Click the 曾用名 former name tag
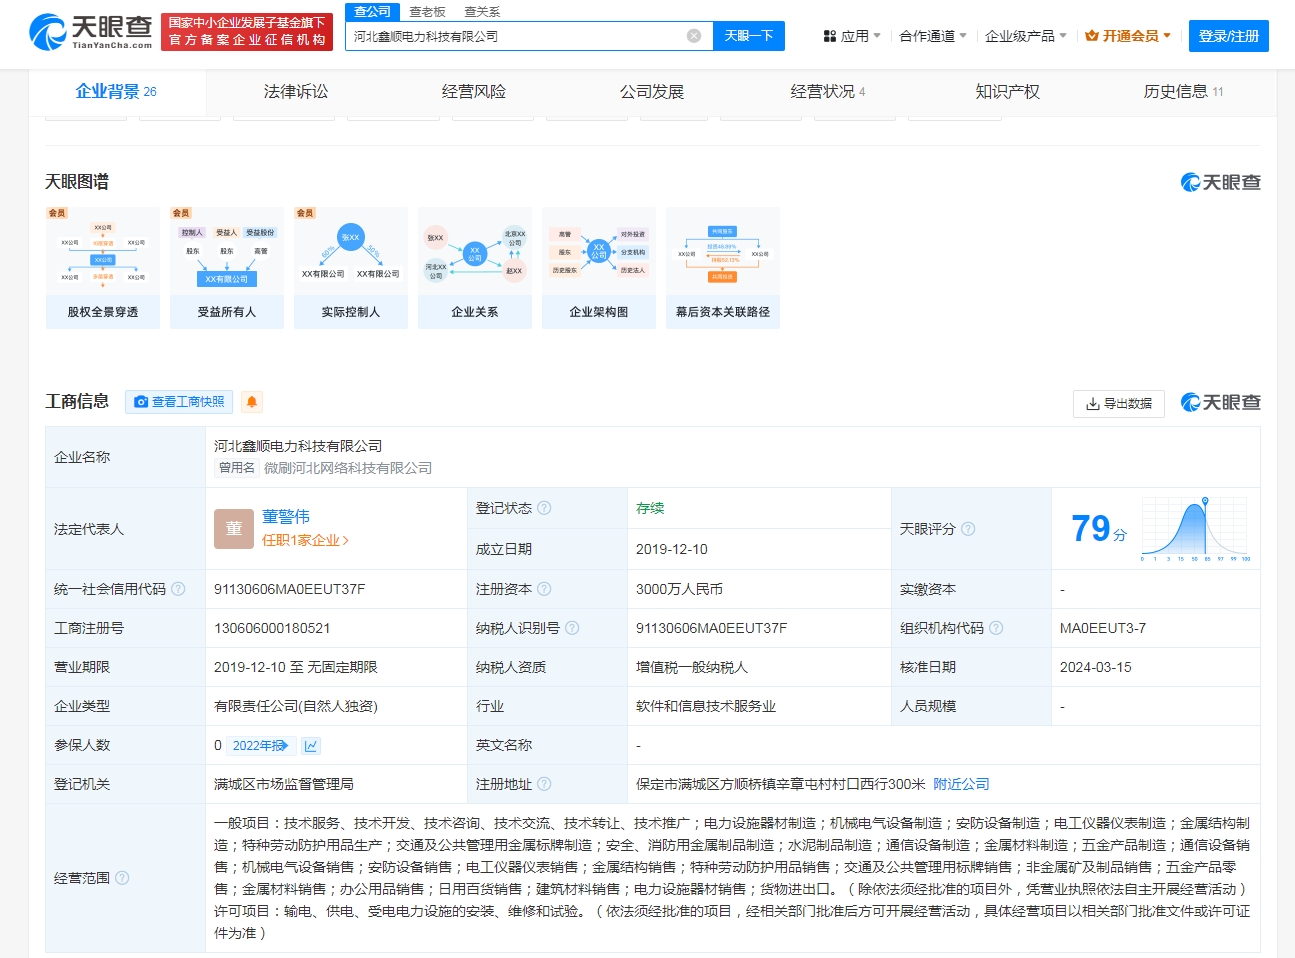Viewport: 1295px width, 958px height. tap(237, 468)
